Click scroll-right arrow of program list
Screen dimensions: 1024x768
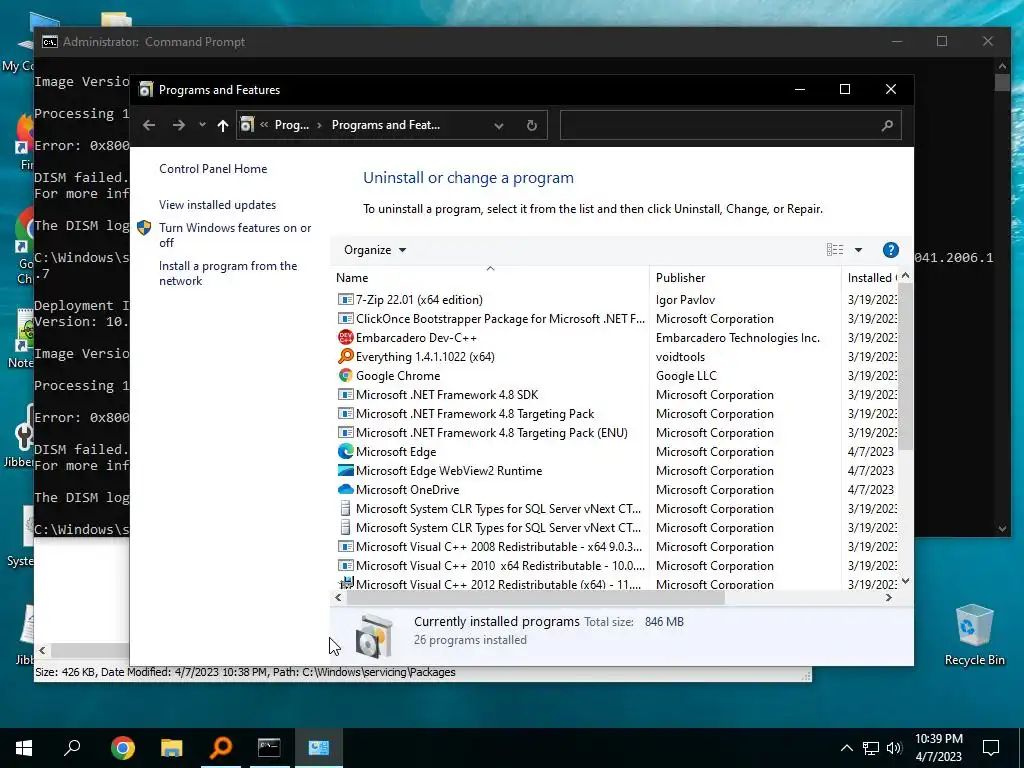pos(889,598)
